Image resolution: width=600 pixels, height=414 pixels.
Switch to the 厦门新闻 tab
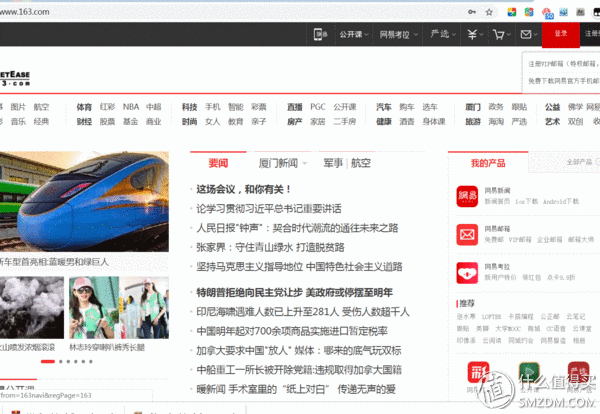(x=278, y=163)
